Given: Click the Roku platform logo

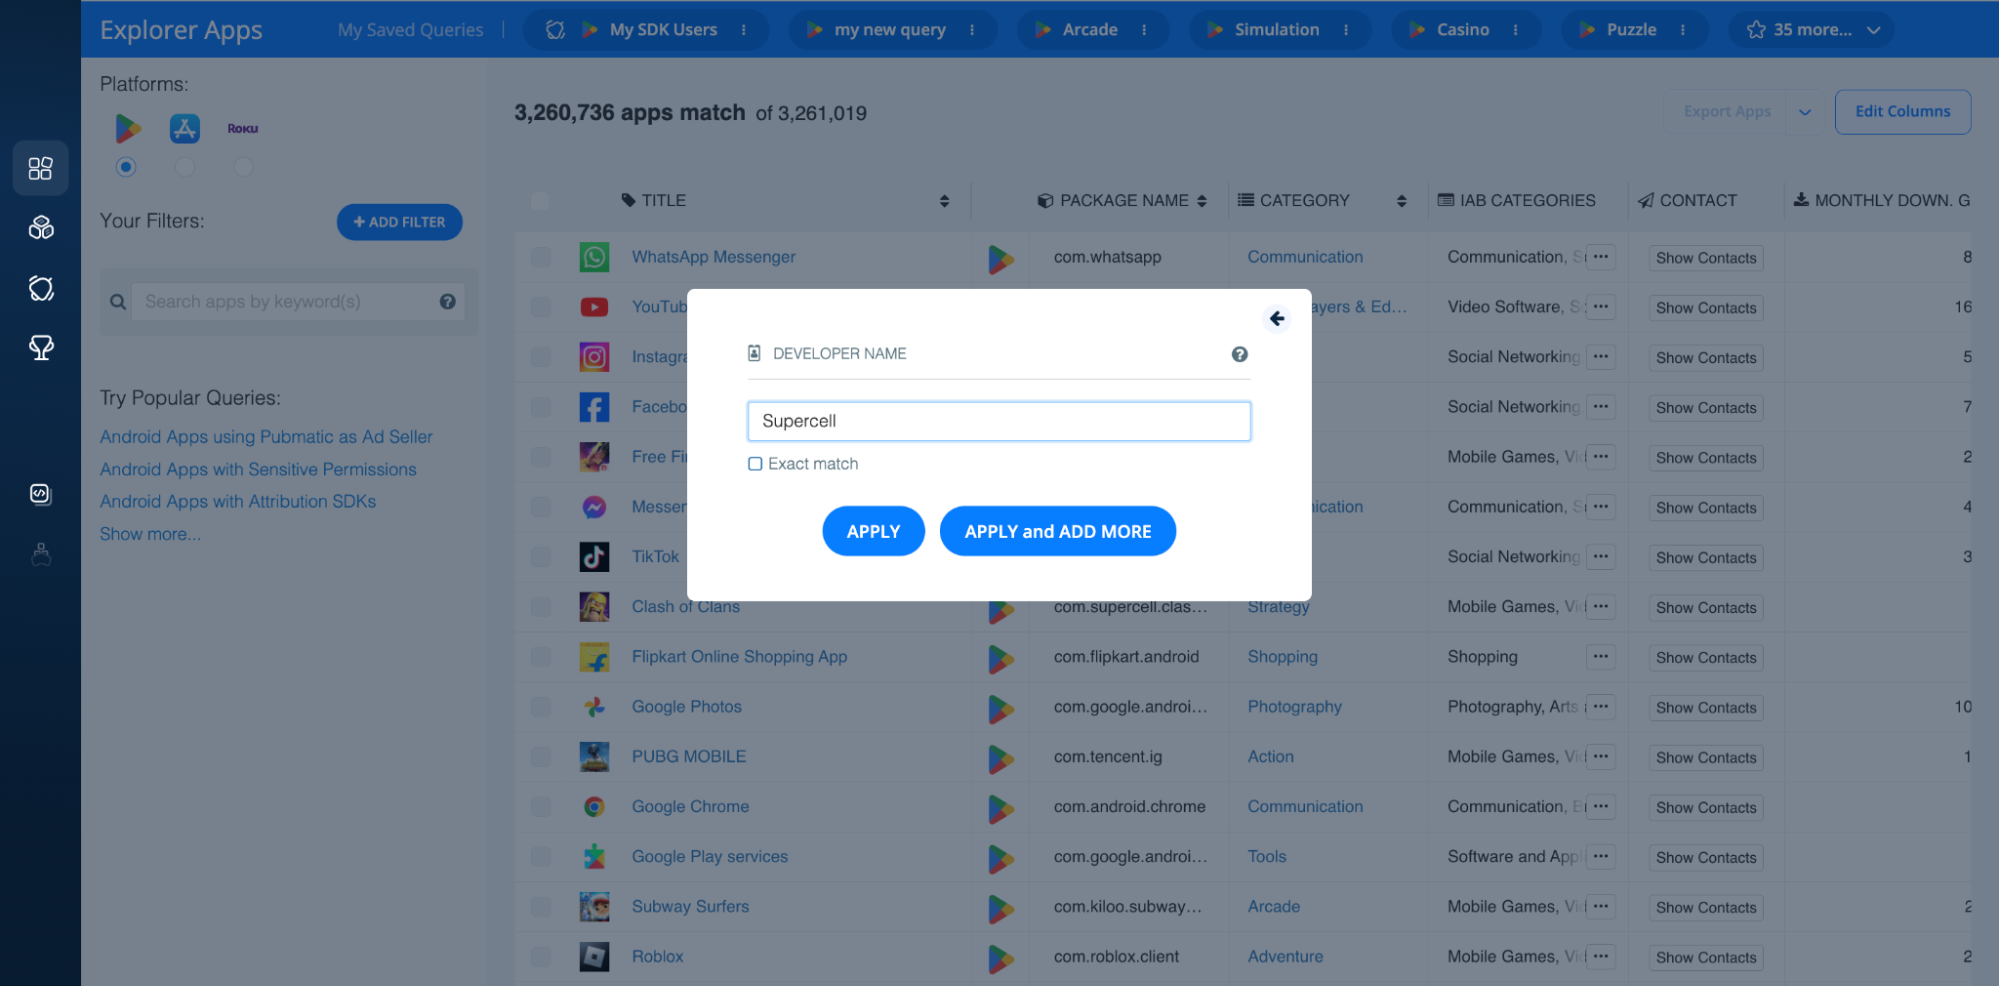Looking at the screenshot, I should [x=243, y=128].
